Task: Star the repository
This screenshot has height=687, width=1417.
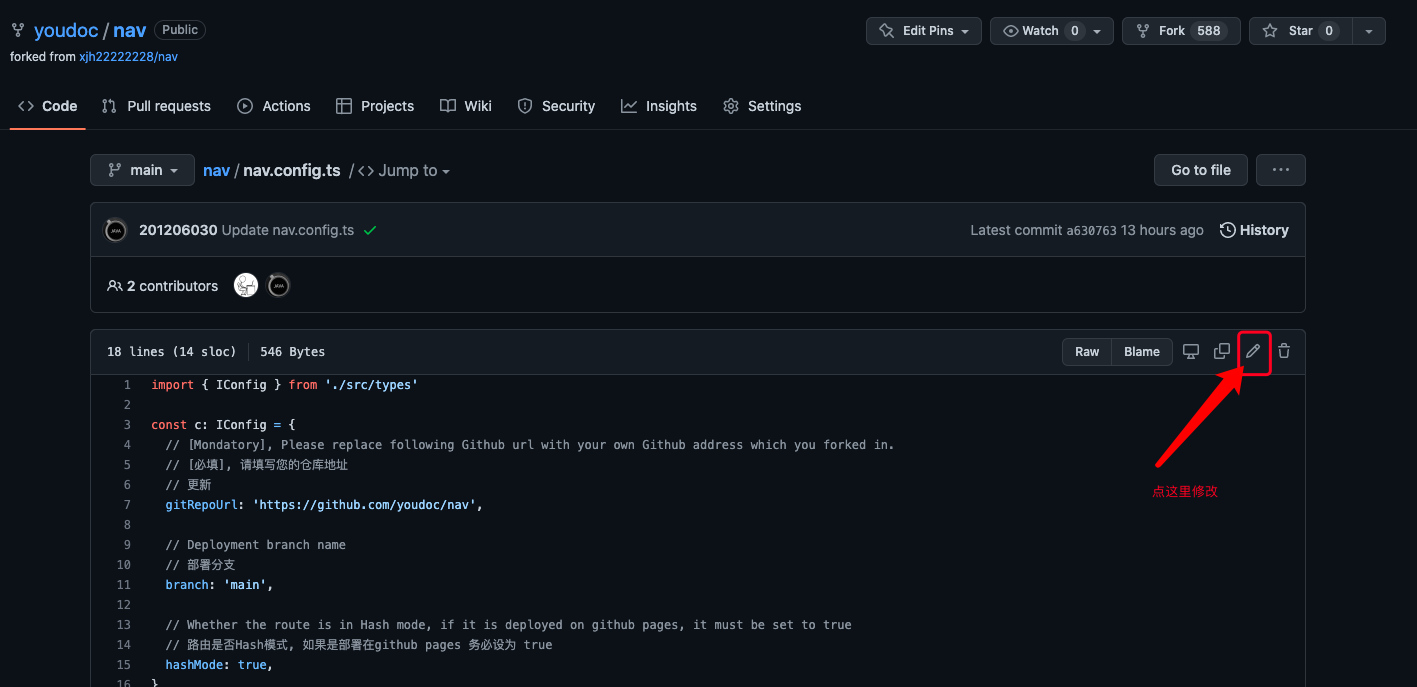Action: click(x=1300, y=31)
